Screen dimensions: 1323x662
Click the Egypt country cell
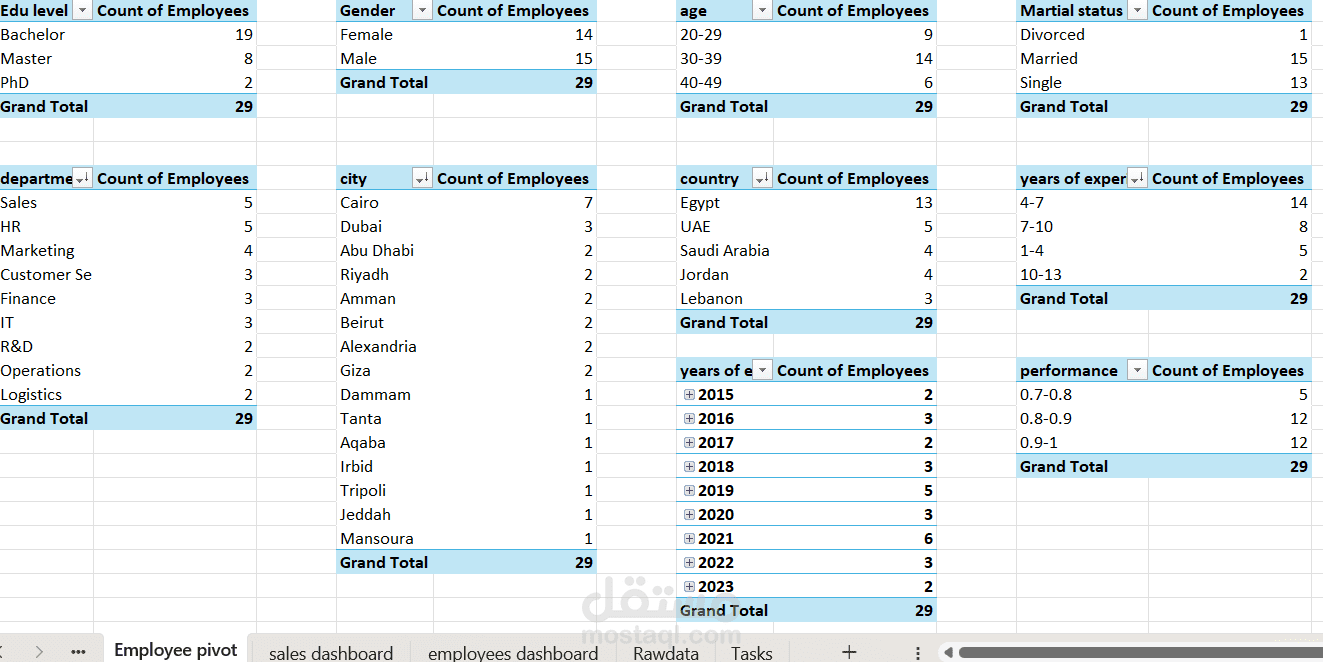pos(700,203)
